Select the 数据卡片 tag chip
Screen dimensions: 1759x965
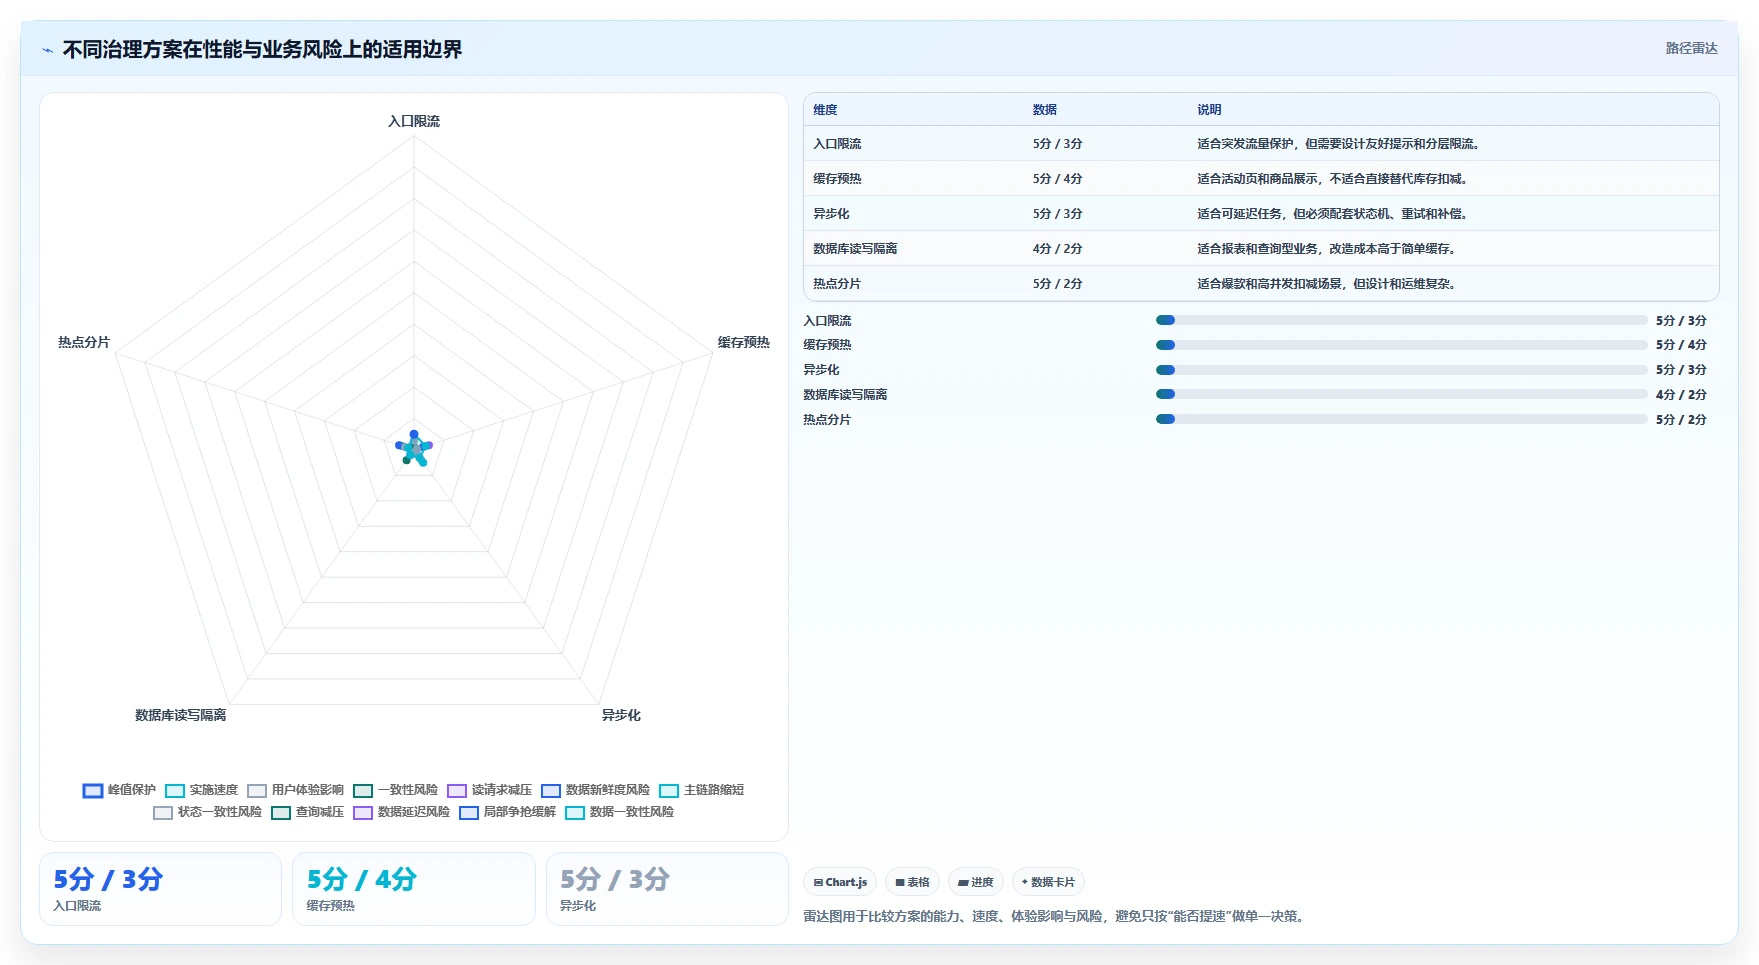click(1048, 882)
